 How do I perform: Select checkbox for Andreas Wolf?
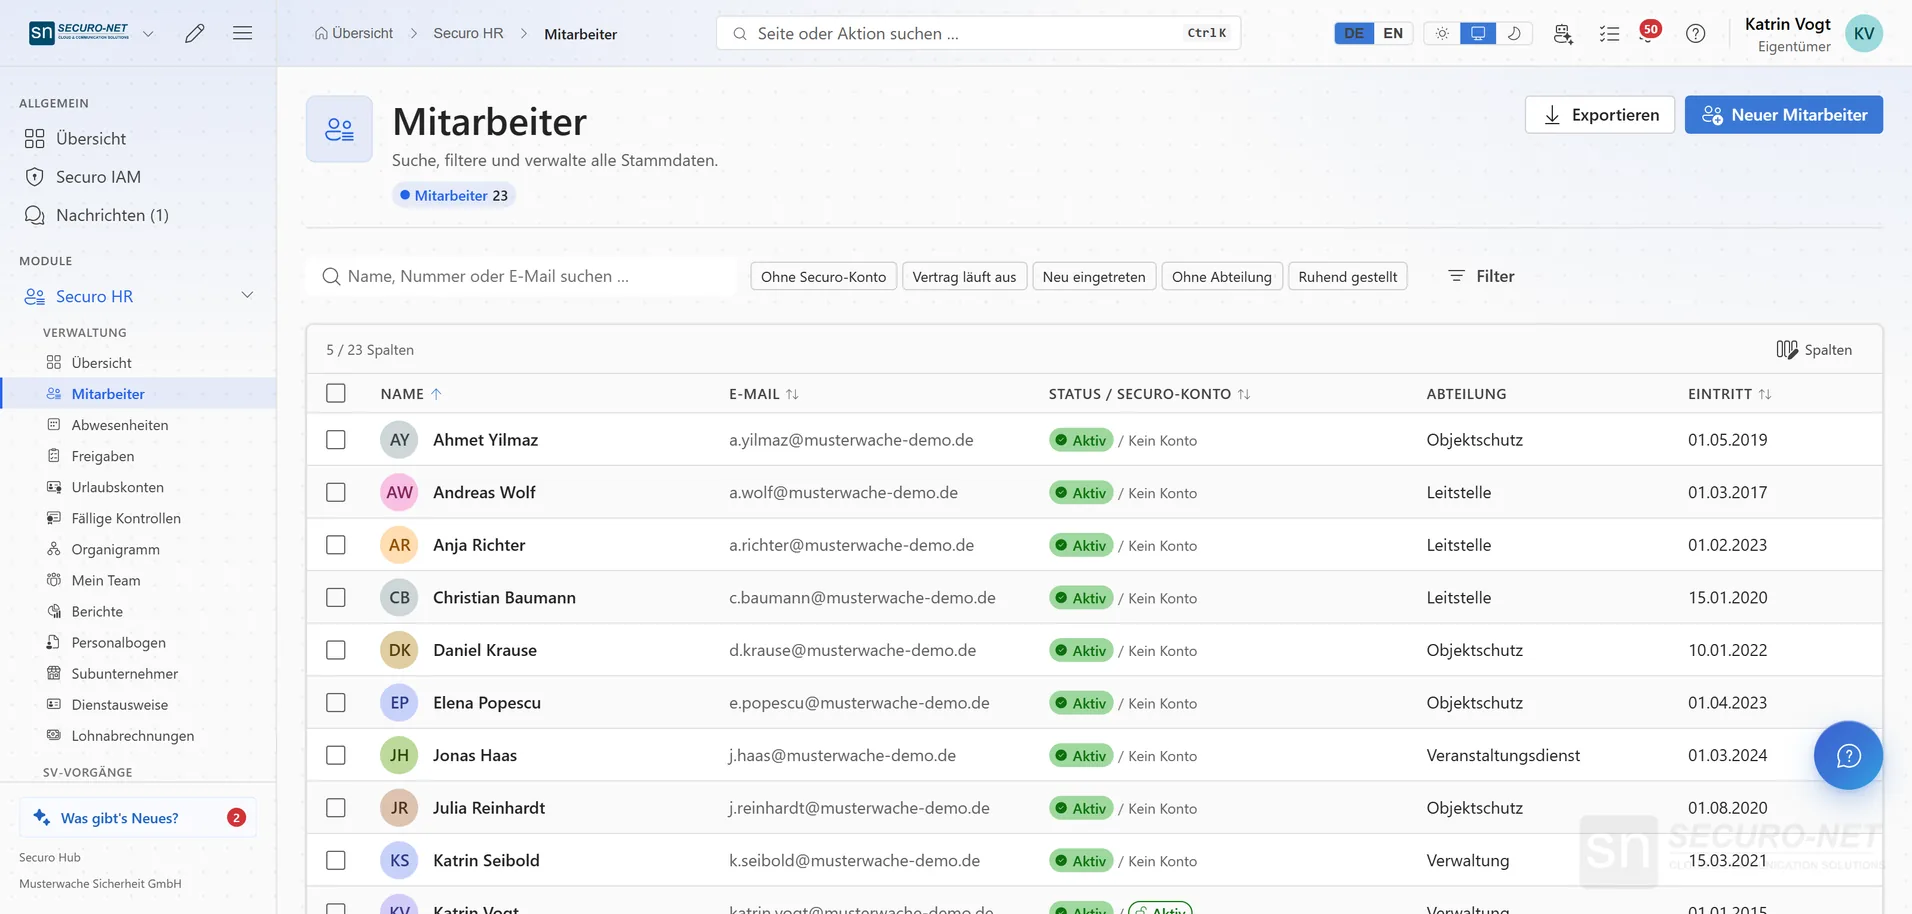336,492
